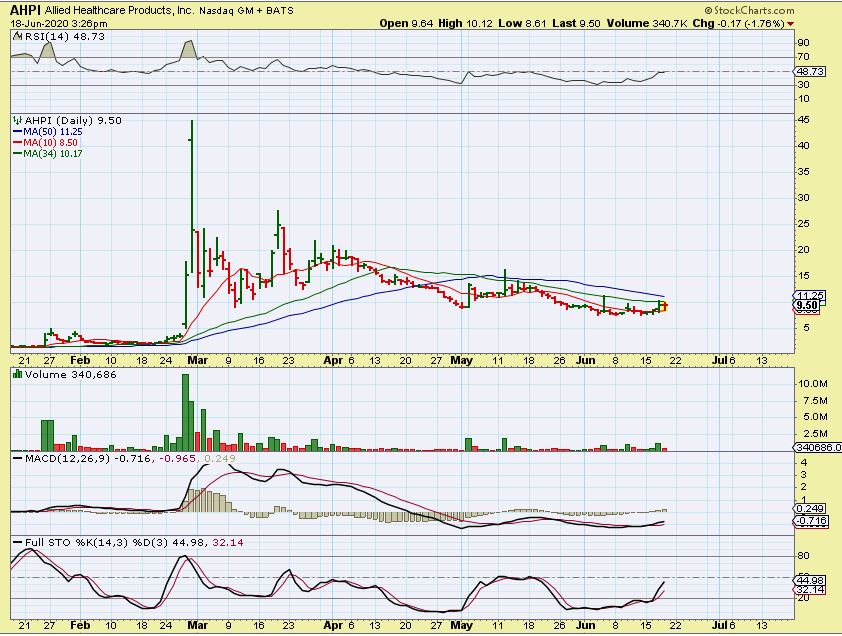Click the MACD histogram tag 0.249
The image size is (842, 636).
point(810,508)
